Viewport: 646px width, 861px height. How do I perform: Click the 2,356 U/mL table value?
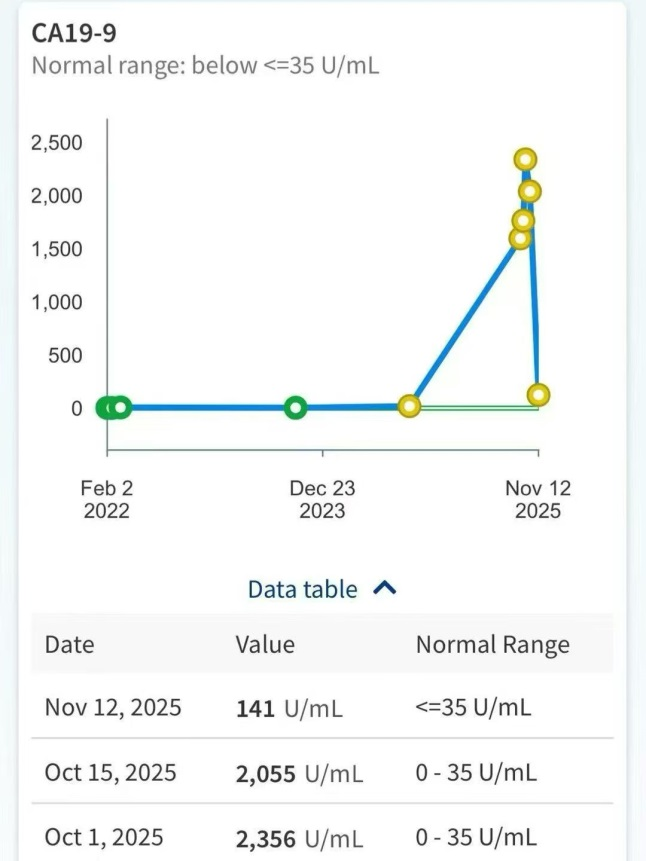tap(299, 838)
